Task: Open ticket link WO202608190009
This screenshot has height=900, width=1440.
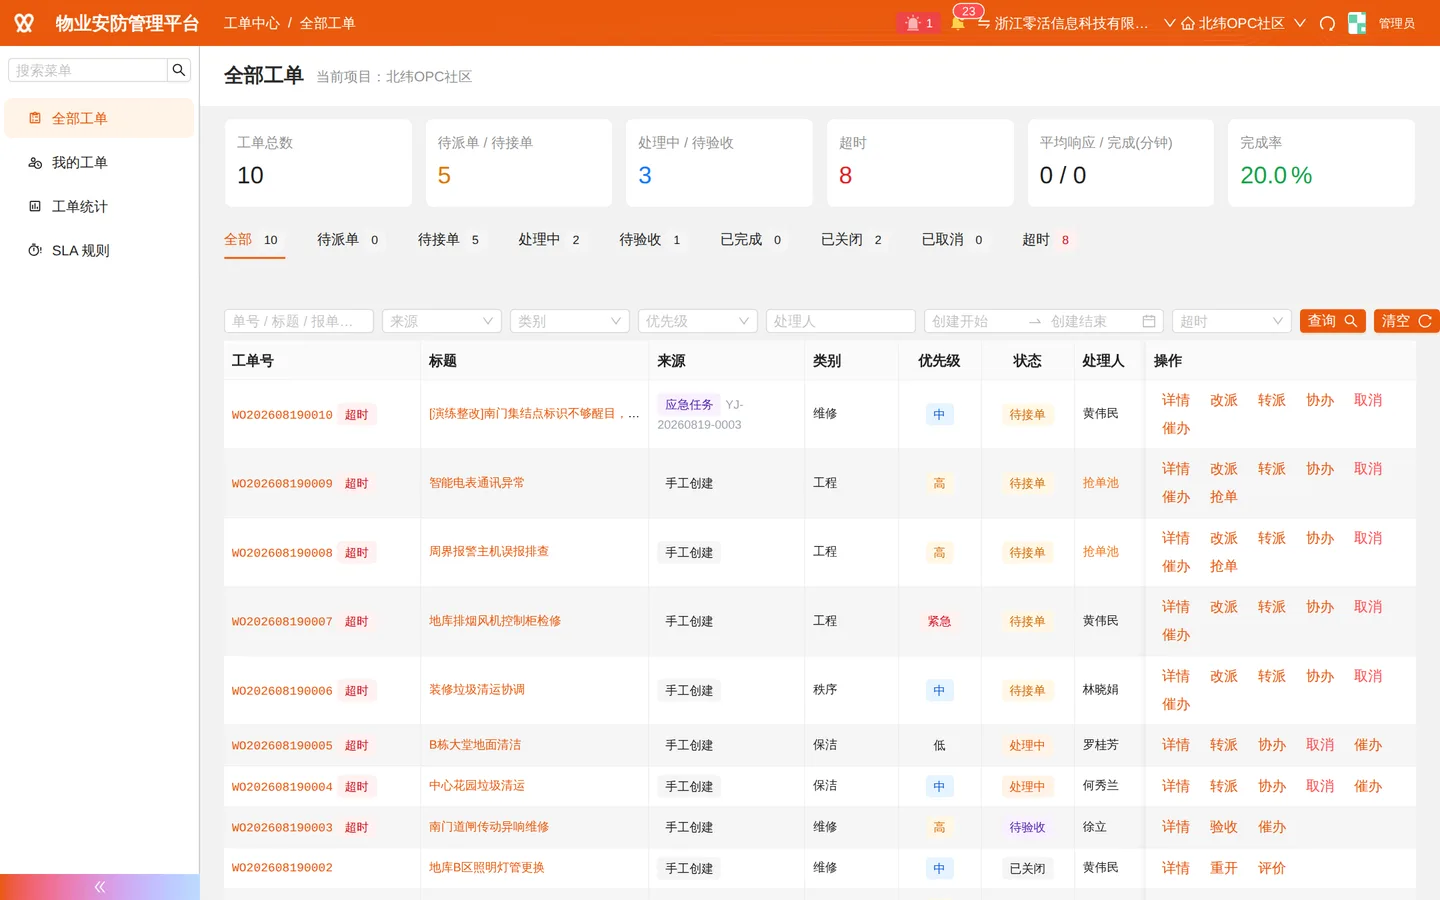Action: tap(282, 484)
